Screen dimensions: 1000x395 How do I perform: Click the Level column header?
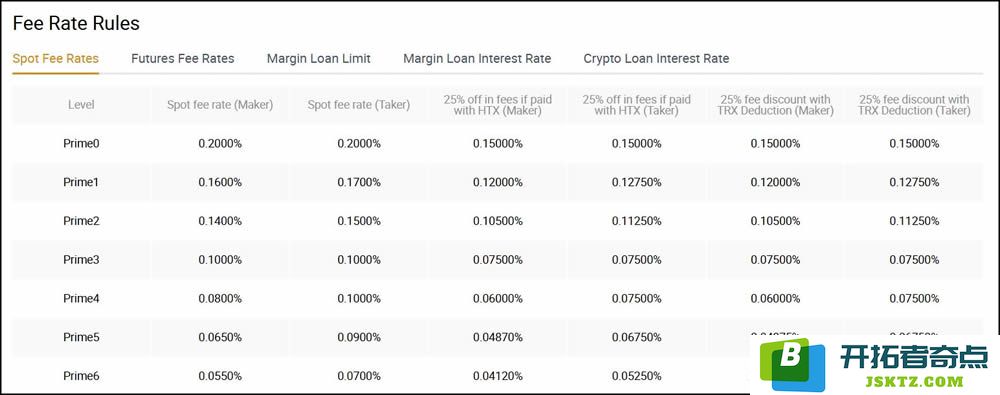pos(81,105)
